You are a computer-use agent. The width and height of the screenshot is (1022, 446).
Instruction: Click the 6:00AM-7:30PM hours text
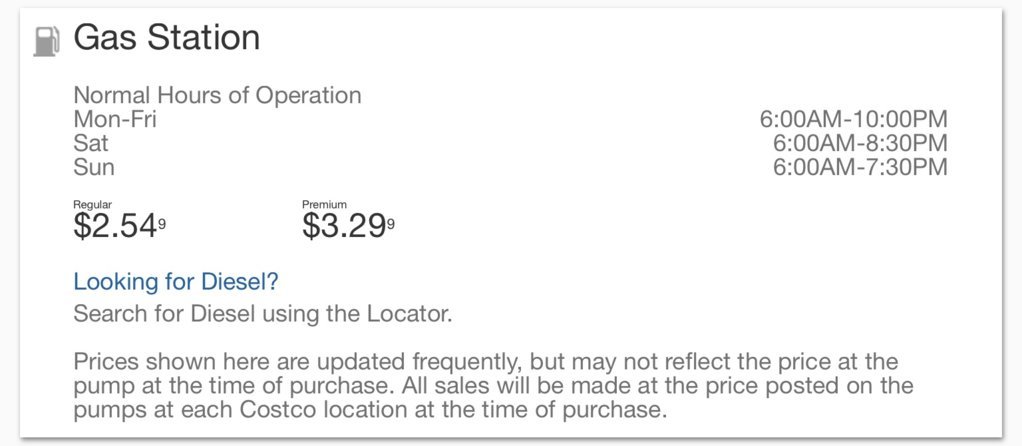click(x=860, y=168)
